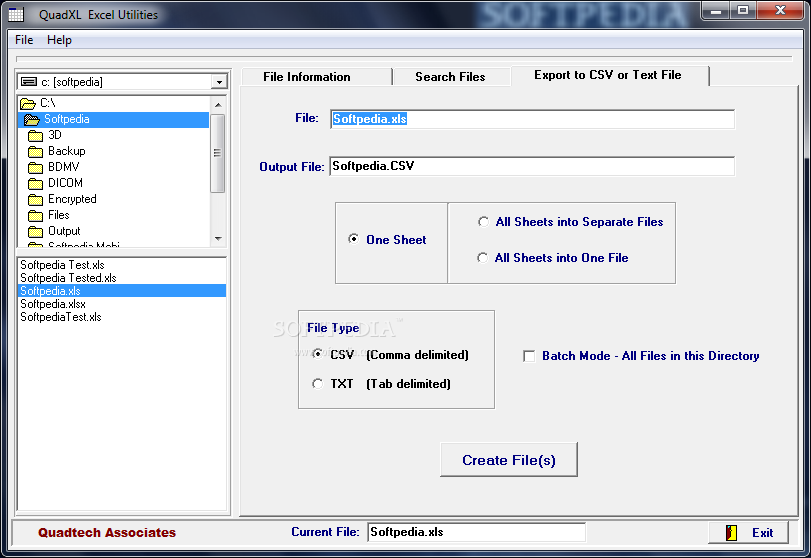
Task: Select the DICOM folder label in directory list
Action: click(65, 183)
